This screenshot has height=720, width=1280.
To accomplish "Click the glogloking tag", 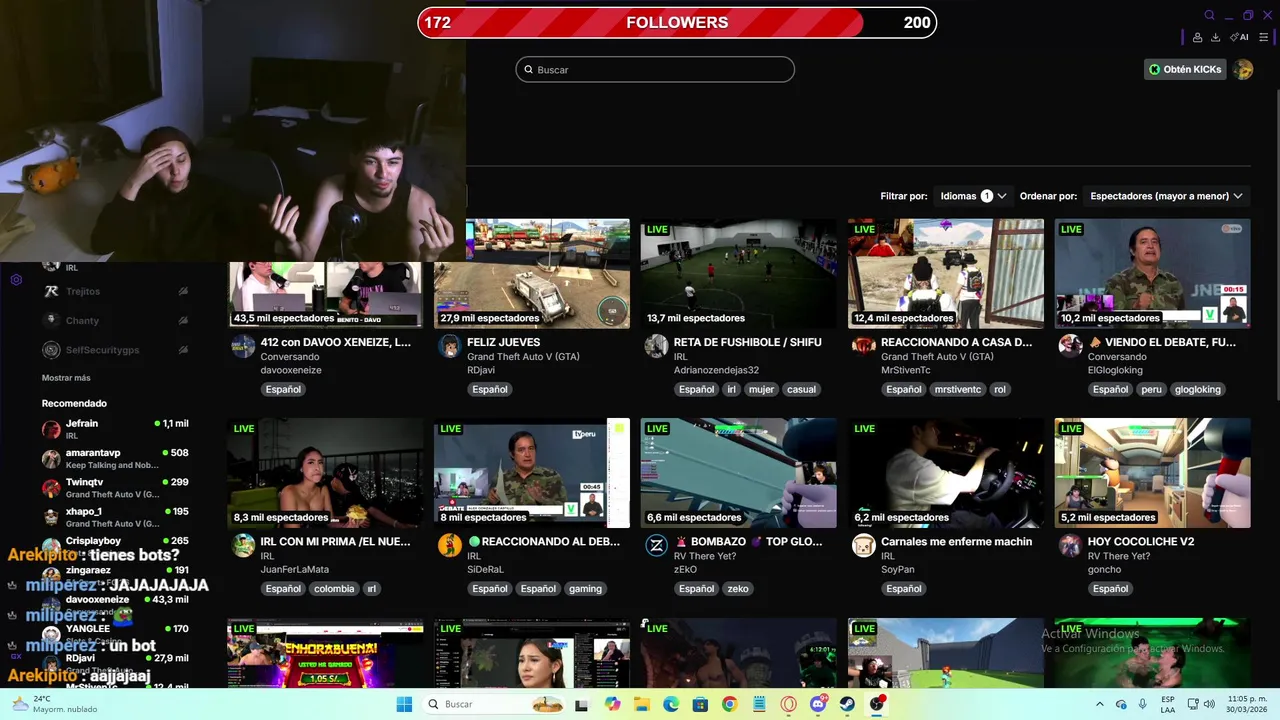I will pyautogui.click(x=1198, y=389).
